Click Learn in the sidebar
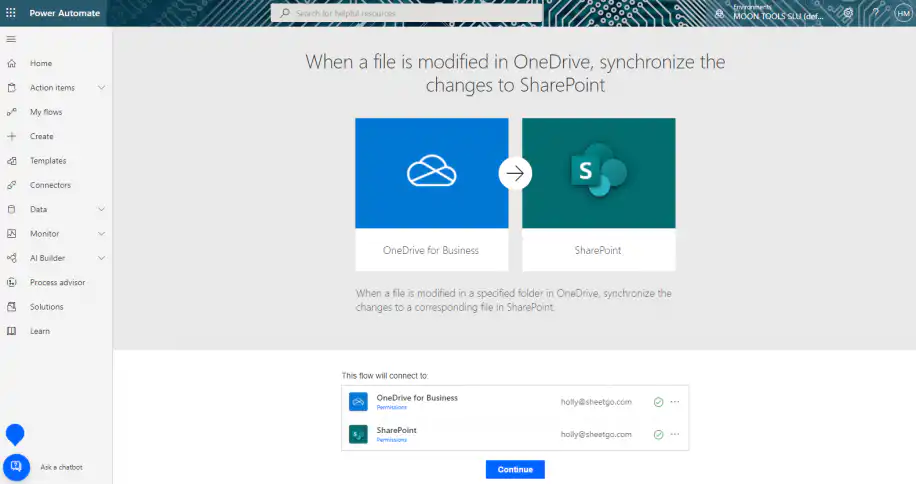 (x=40, y=331)
